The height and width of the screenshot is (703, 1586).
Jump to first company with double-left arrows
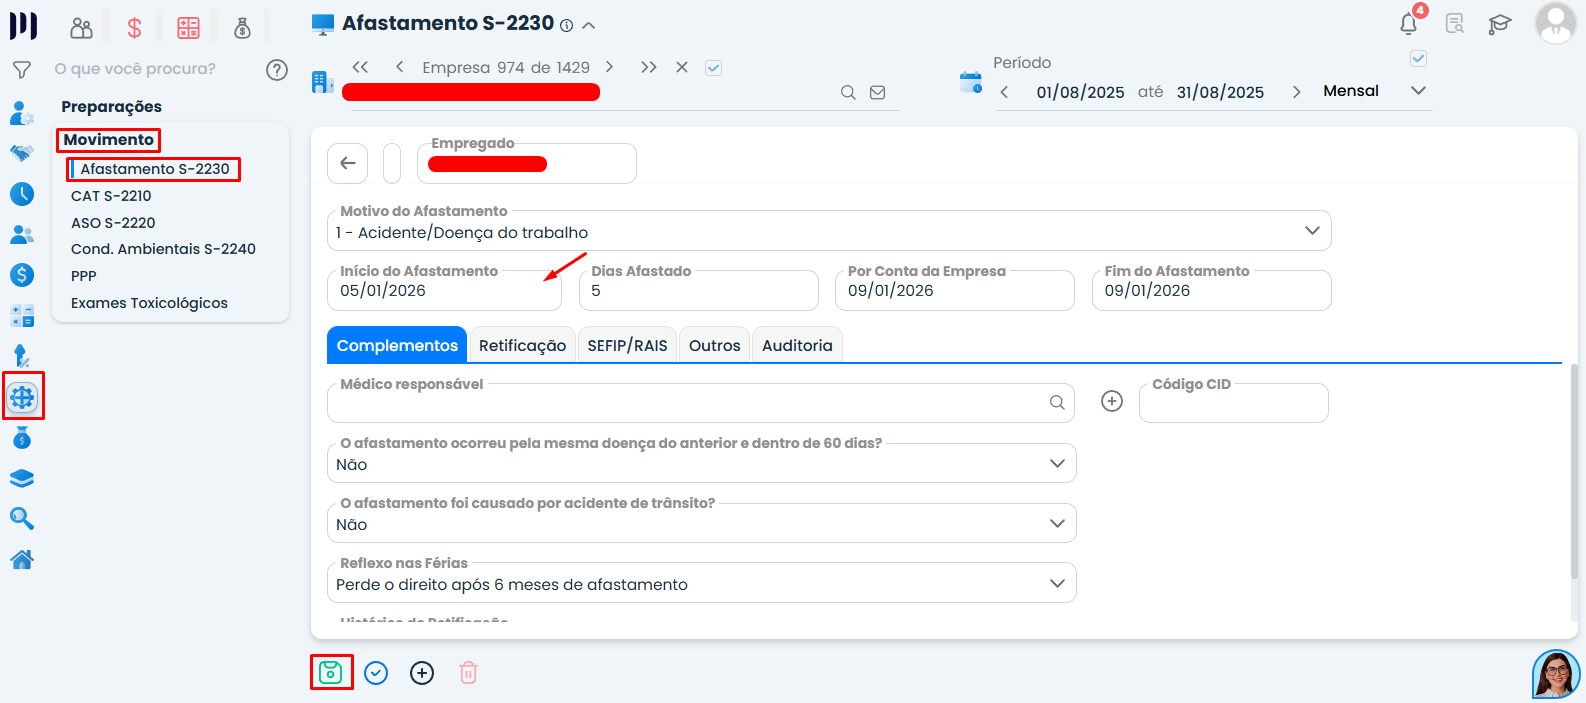361,67
